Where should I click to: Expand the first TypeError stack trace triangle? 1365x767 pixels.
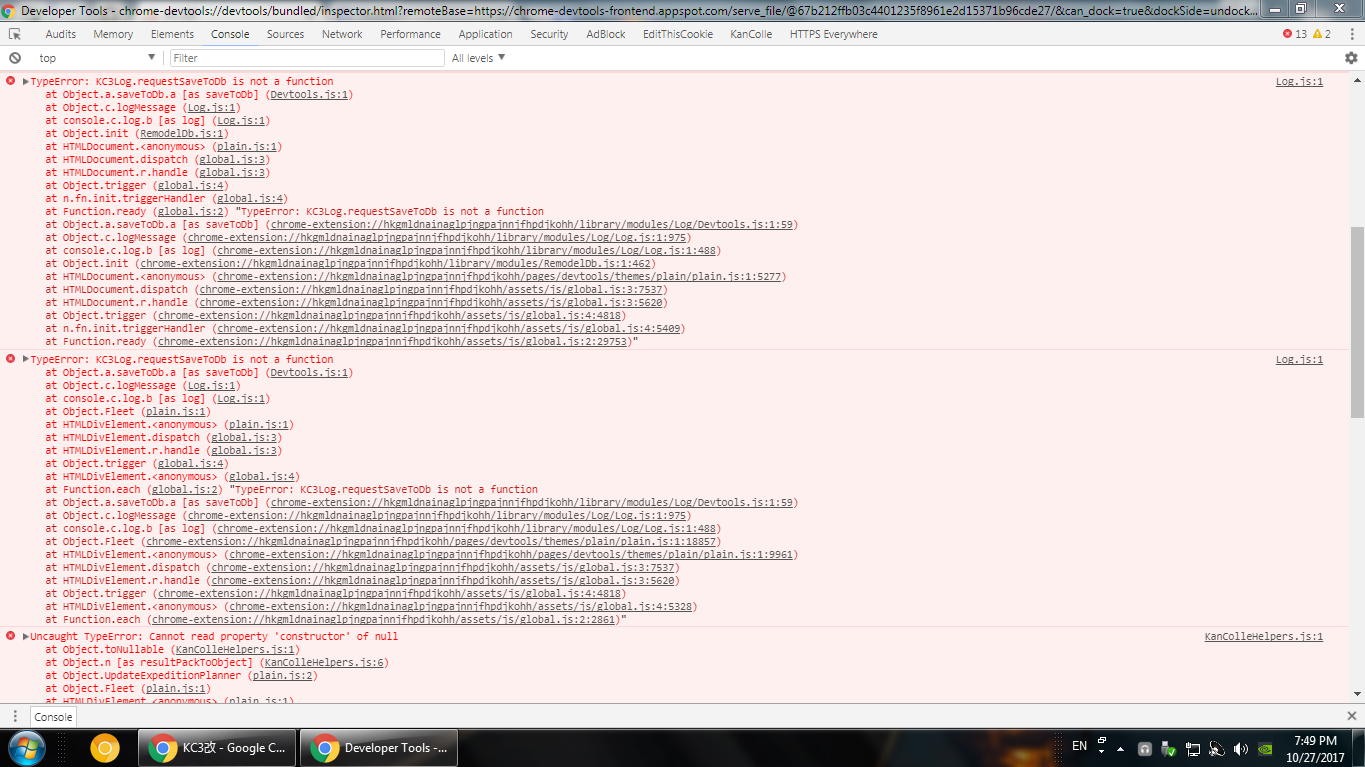pyautogui.click(x=26, y=81)
